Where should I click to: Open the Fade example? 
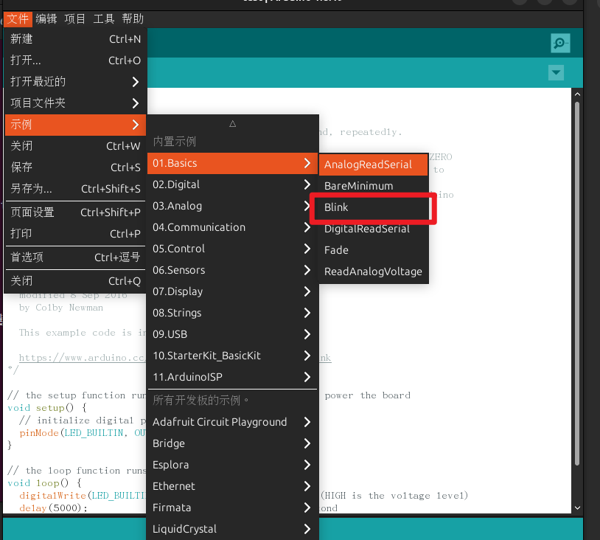pos(336,250)
